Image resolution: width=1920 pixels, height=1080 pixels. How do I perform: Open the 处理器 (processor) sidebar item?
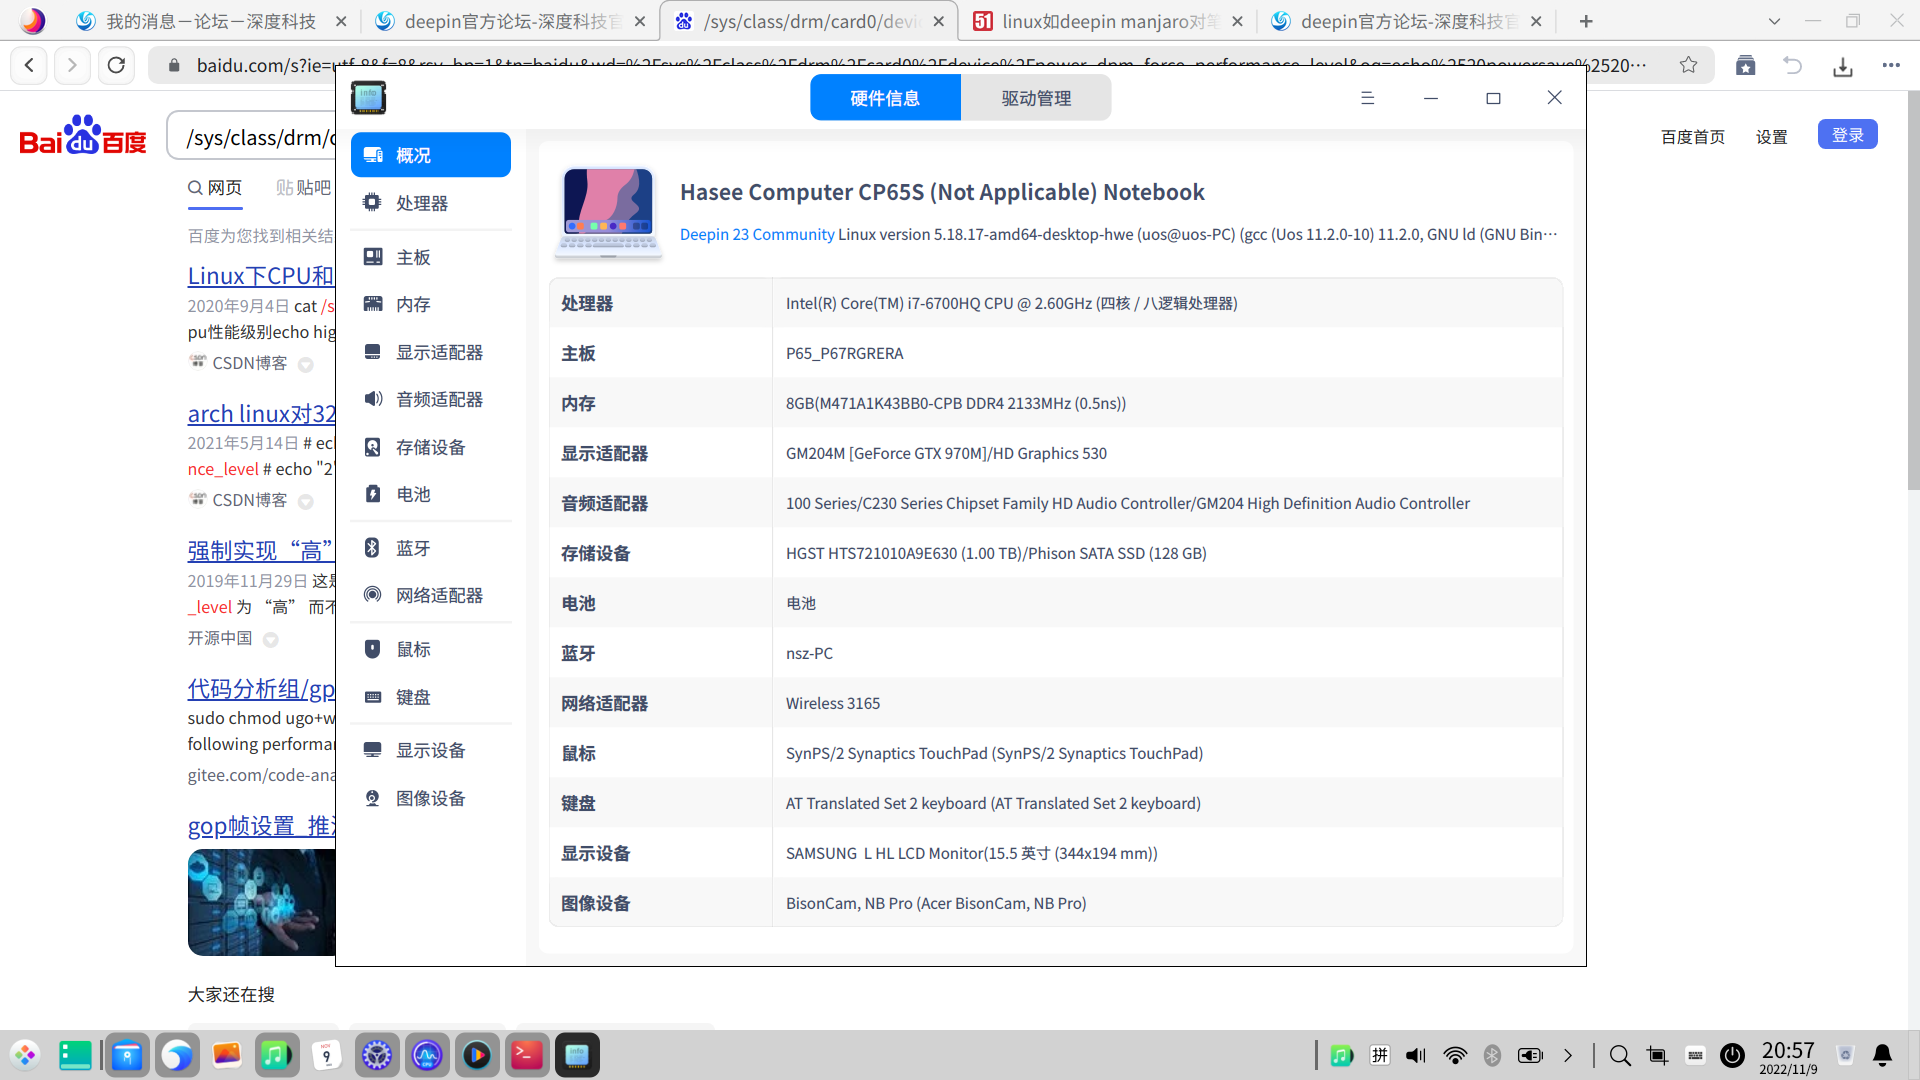click(421, 203)
